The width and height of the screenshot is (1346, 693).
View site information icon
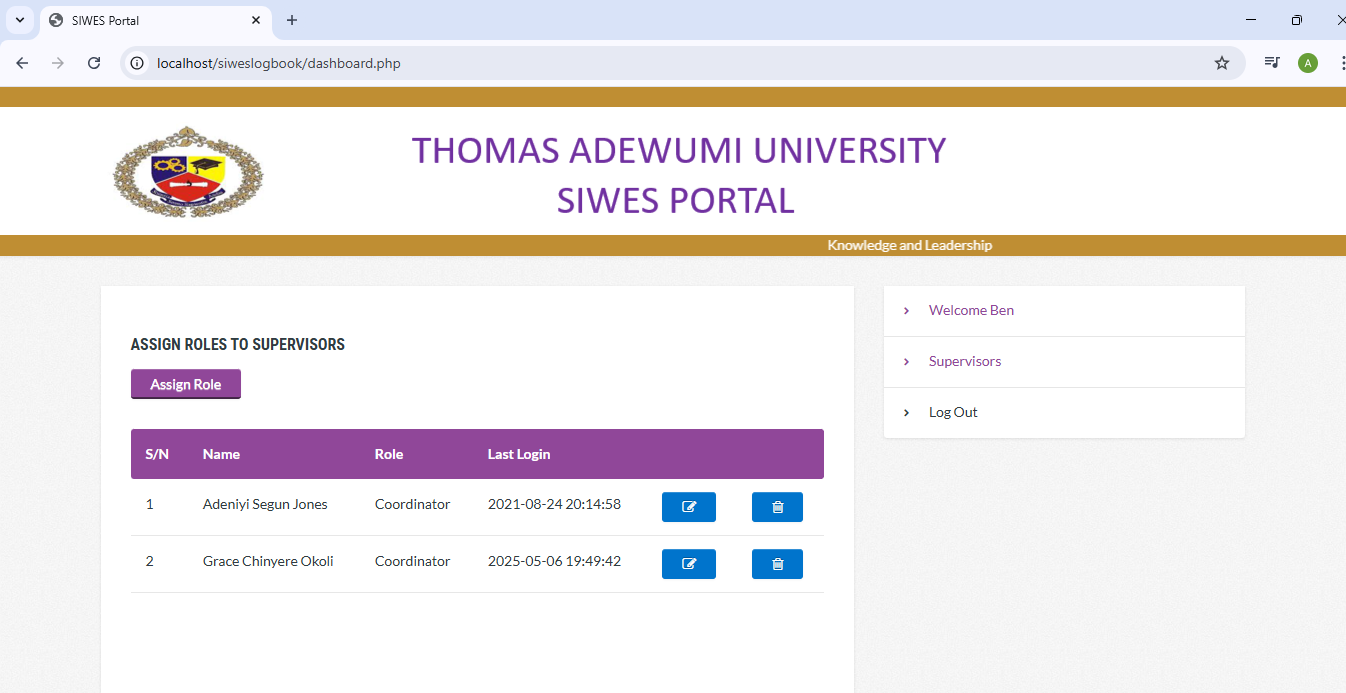tap(139, 63)
